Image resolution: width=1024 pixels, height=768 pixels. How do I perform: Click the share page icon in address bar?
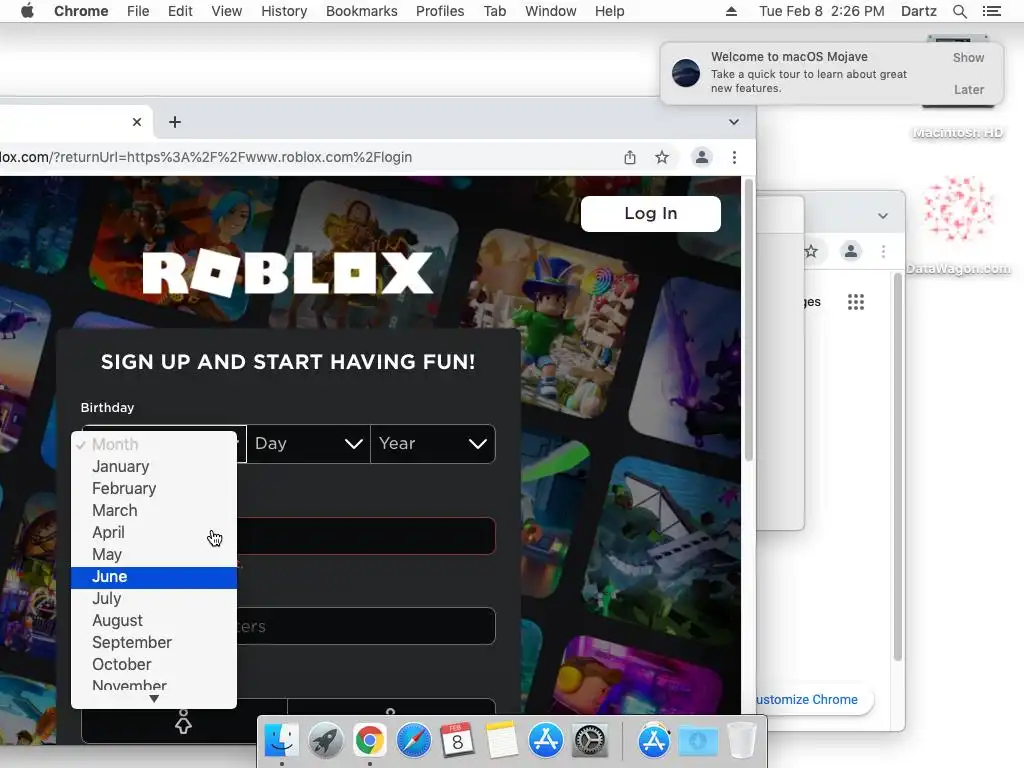(x=630, y=157)
